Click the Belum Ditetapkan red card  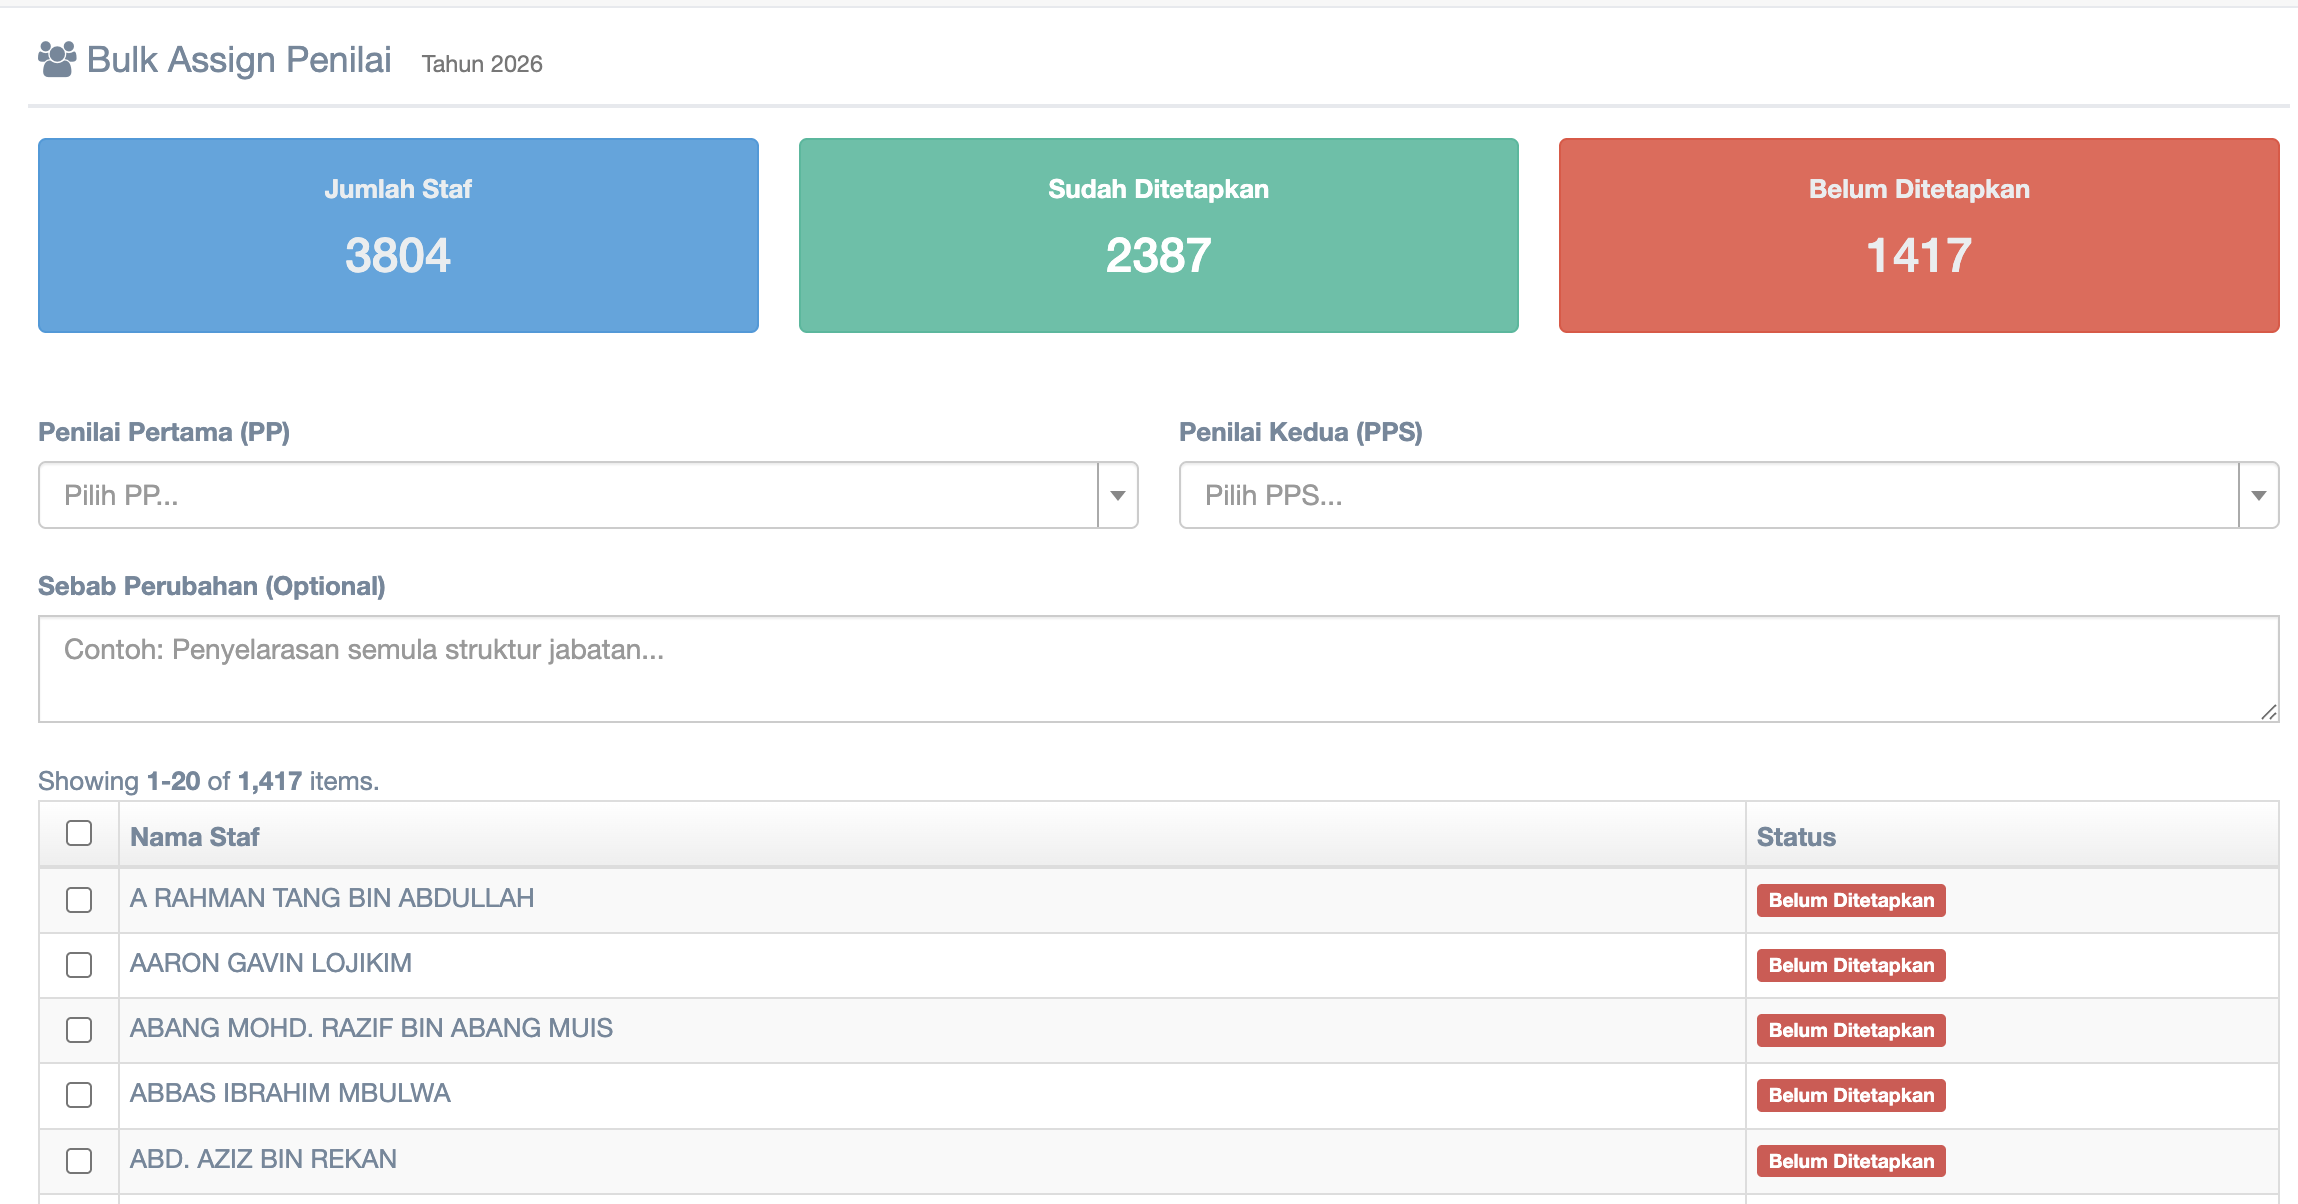click(1918, 236)
